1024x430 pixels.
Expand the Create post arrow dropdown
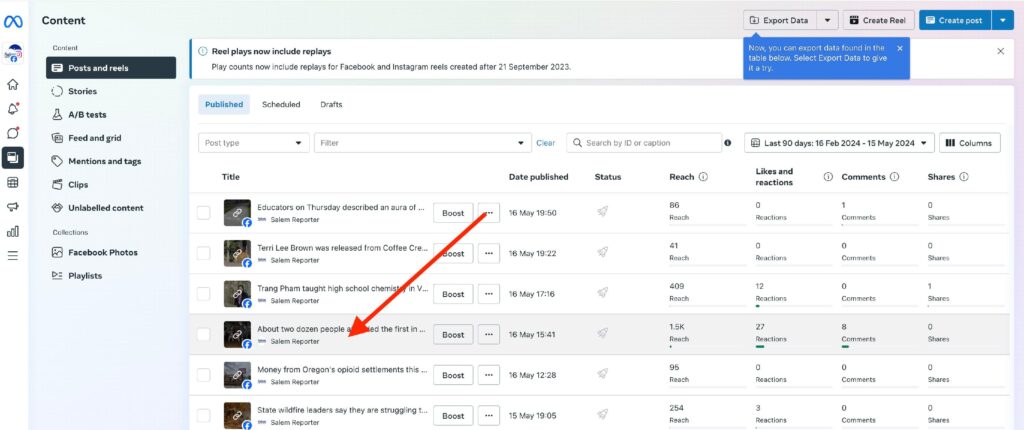pos(1003,20)
